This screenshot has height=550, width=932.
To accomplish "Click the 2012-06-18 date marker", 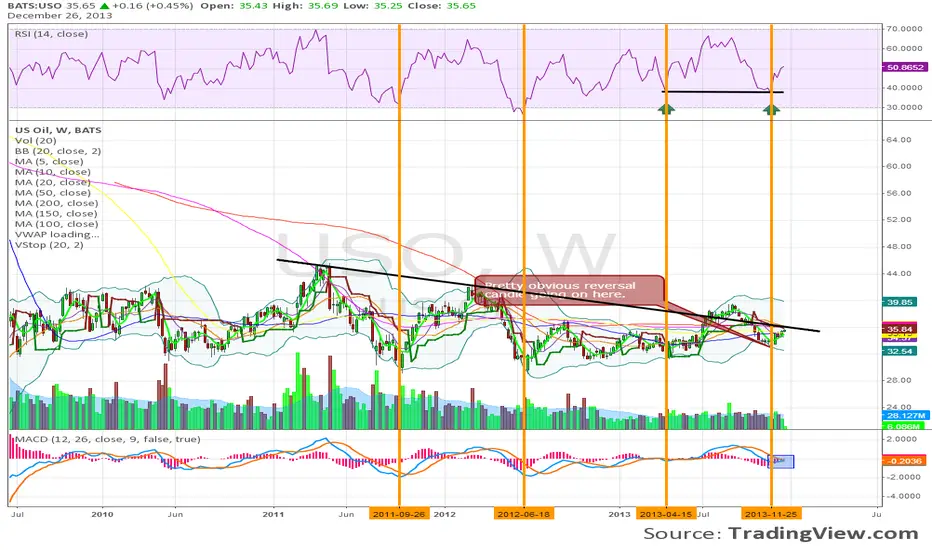I will click(524, 514).
